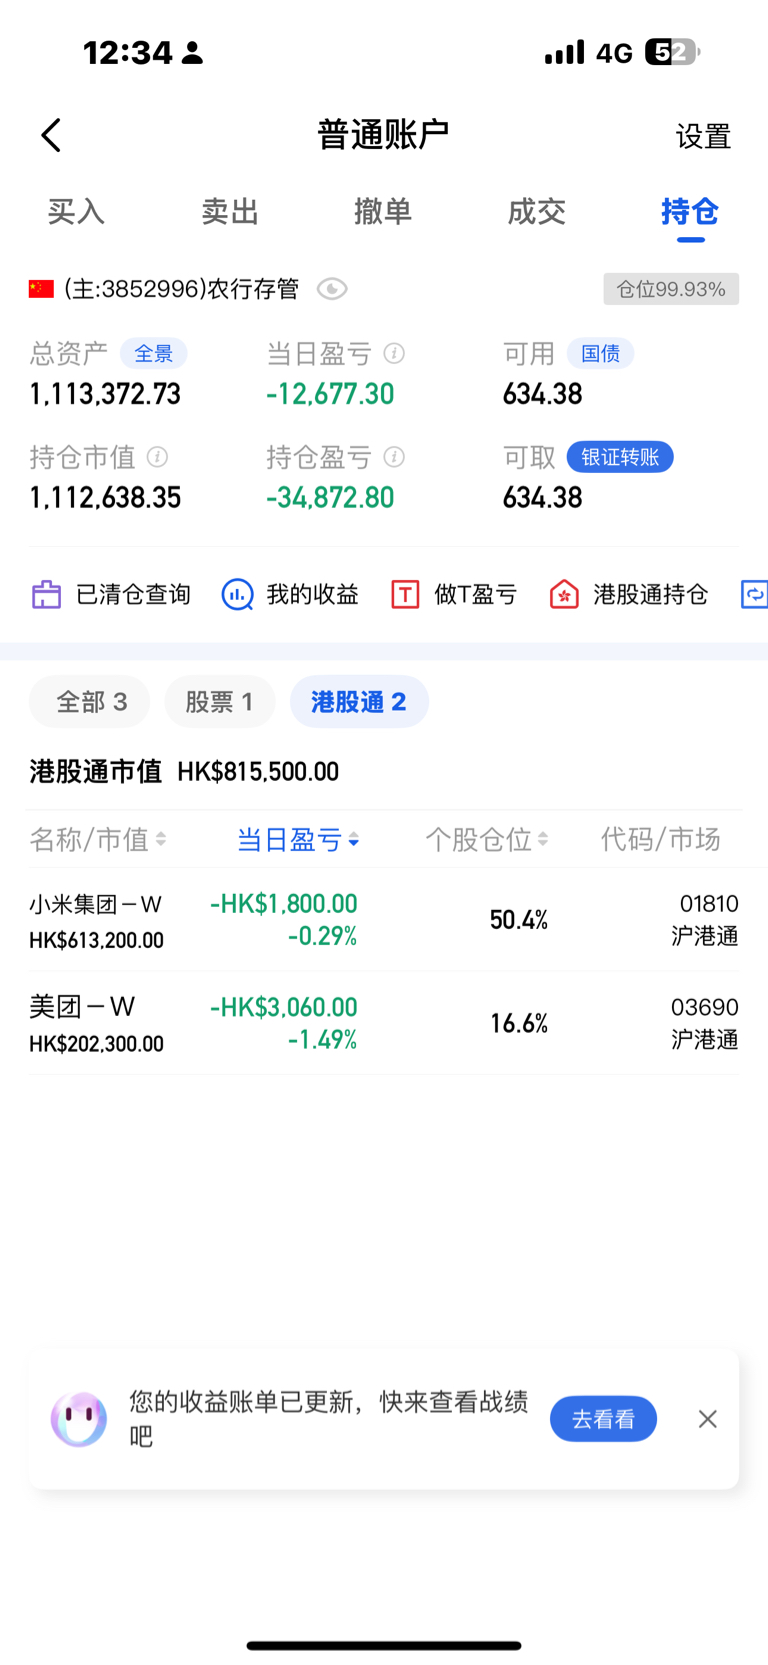
Task: Switch to the 卖出 tab
Action: [230, 212]
